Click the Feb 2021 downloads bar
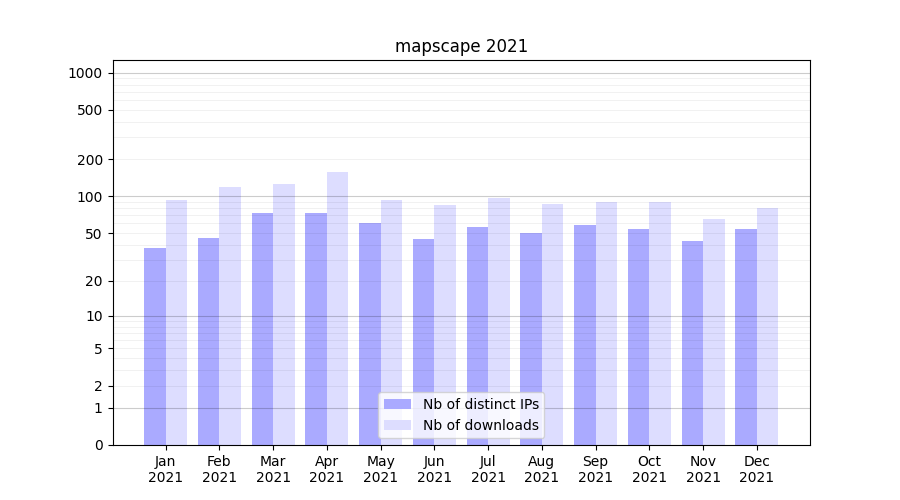This screenshot has width=900, height=500. pos(230,316)
